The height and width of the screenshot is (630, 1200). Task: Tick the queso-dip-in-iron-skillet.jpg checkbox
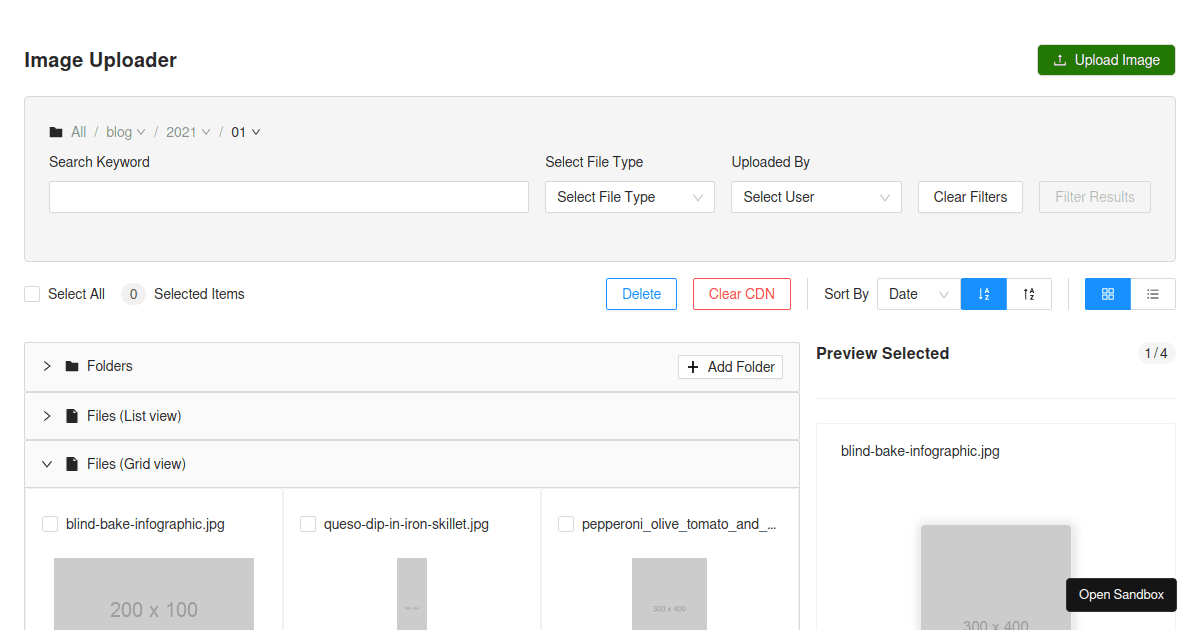308,524
